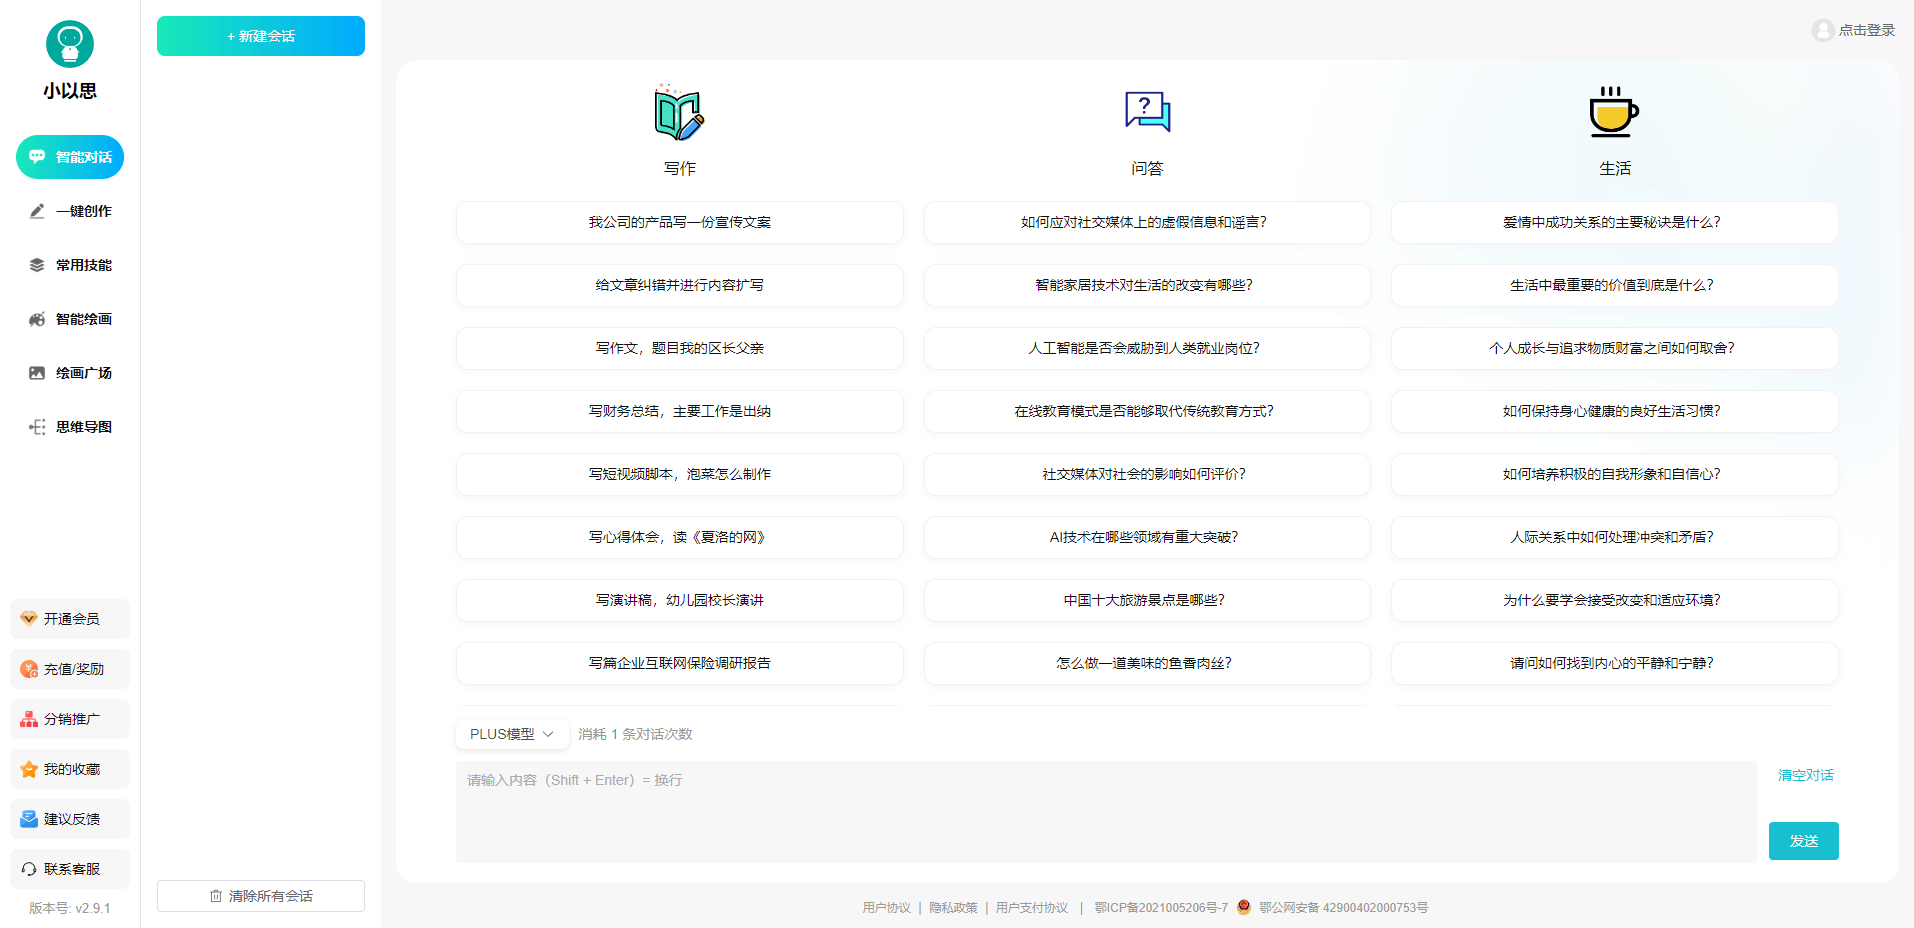Open the 隐私政策 privacy policy link

(x=953, y=908)
